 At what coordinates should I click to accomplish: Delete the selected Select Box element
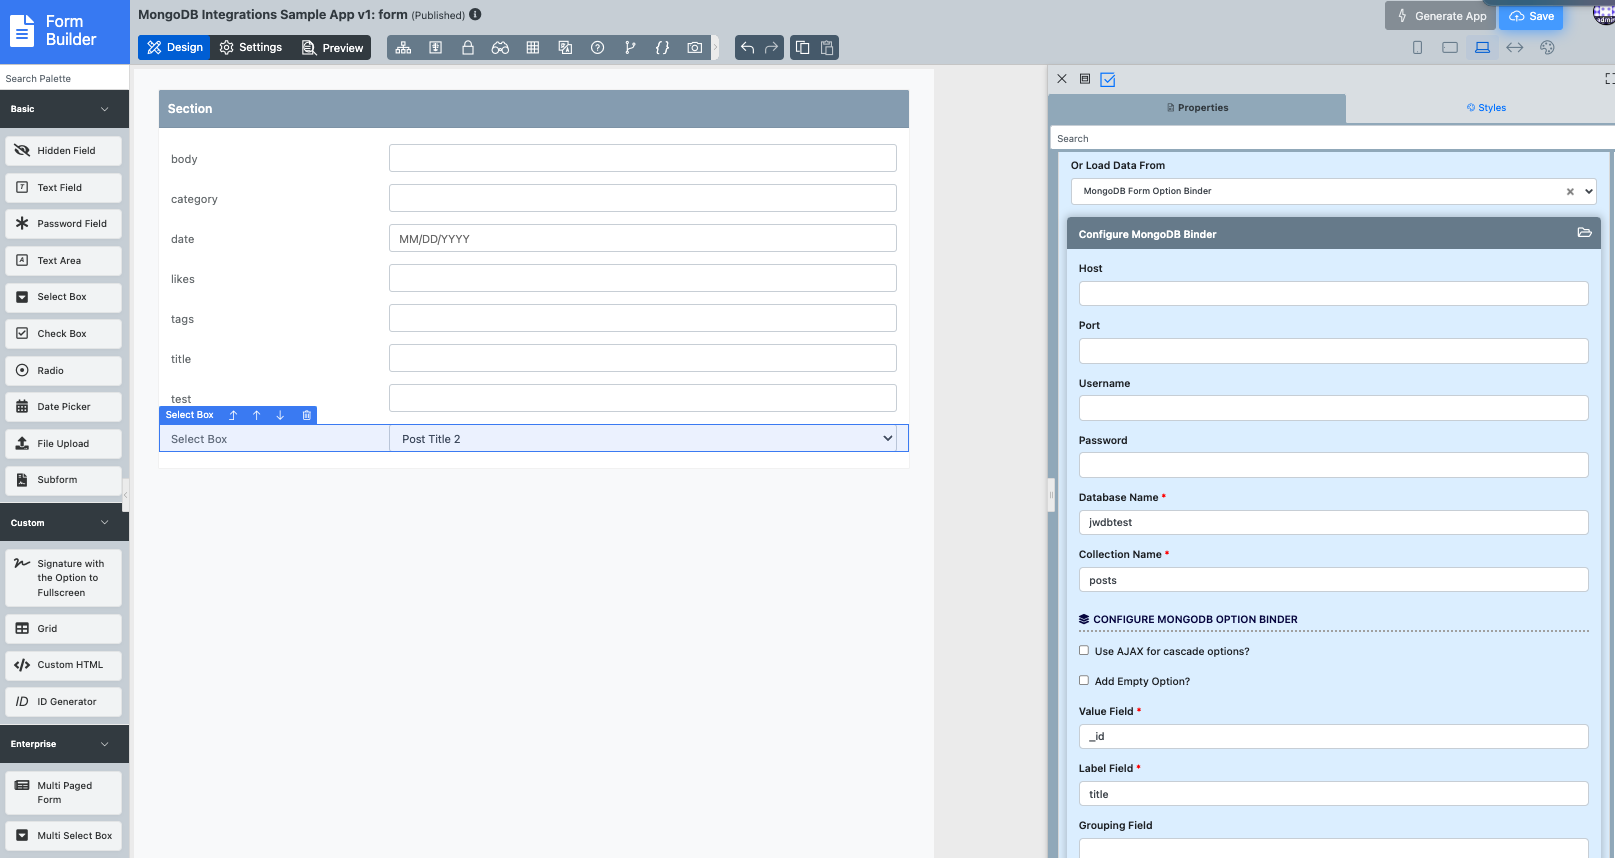tap(307, 415)
